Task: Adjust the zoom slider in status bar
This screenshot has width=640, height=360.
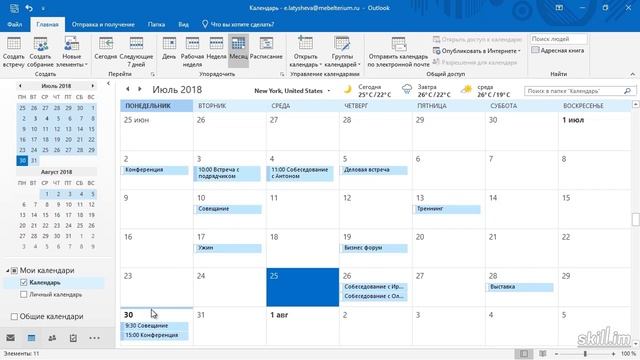Action: point(585,353)
